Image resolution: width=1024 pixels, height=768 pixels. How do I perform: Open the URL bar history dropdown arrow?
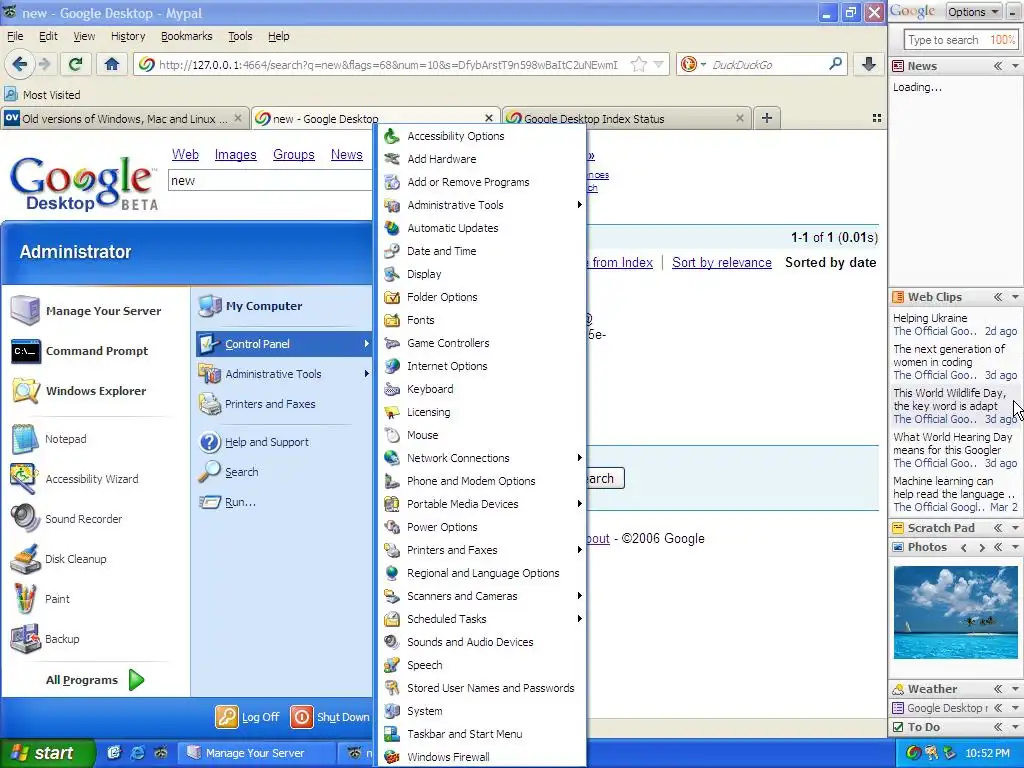658,64
